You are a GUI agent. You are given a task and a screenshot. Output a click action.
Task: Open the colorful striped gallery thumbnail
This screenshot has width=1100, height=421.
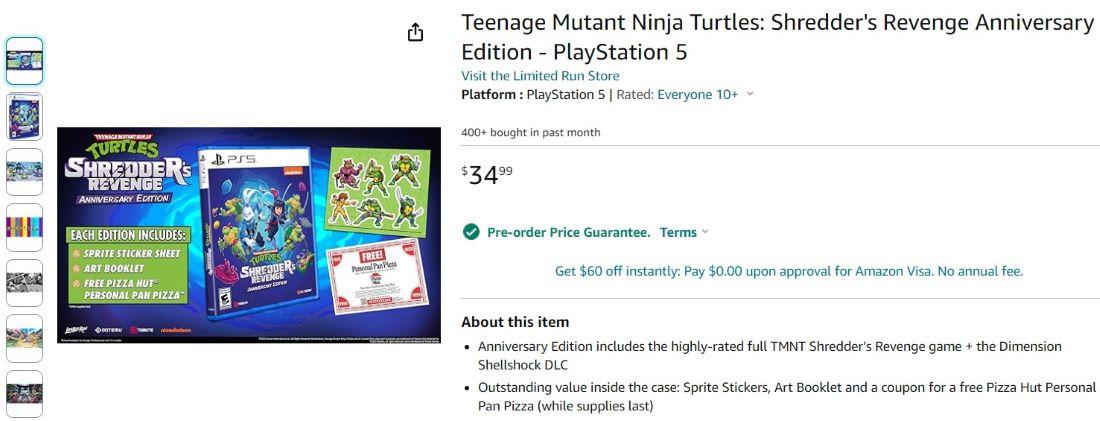[x=24, y=227]
